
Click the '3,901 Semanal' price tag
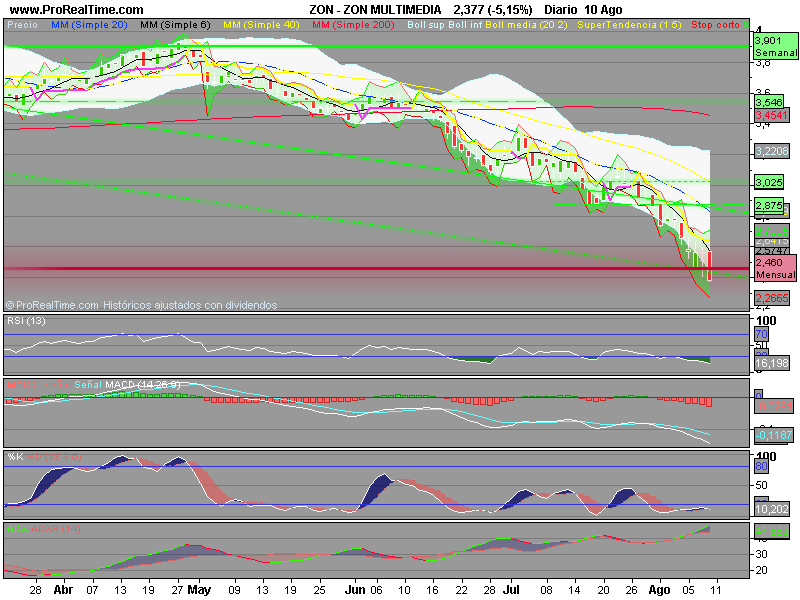coord(776,46)
